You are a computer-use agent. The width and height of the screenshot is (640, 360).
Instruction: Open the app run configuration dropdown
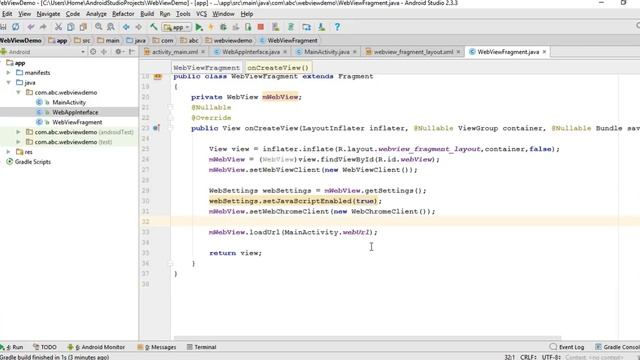click(x=176, y=27)
